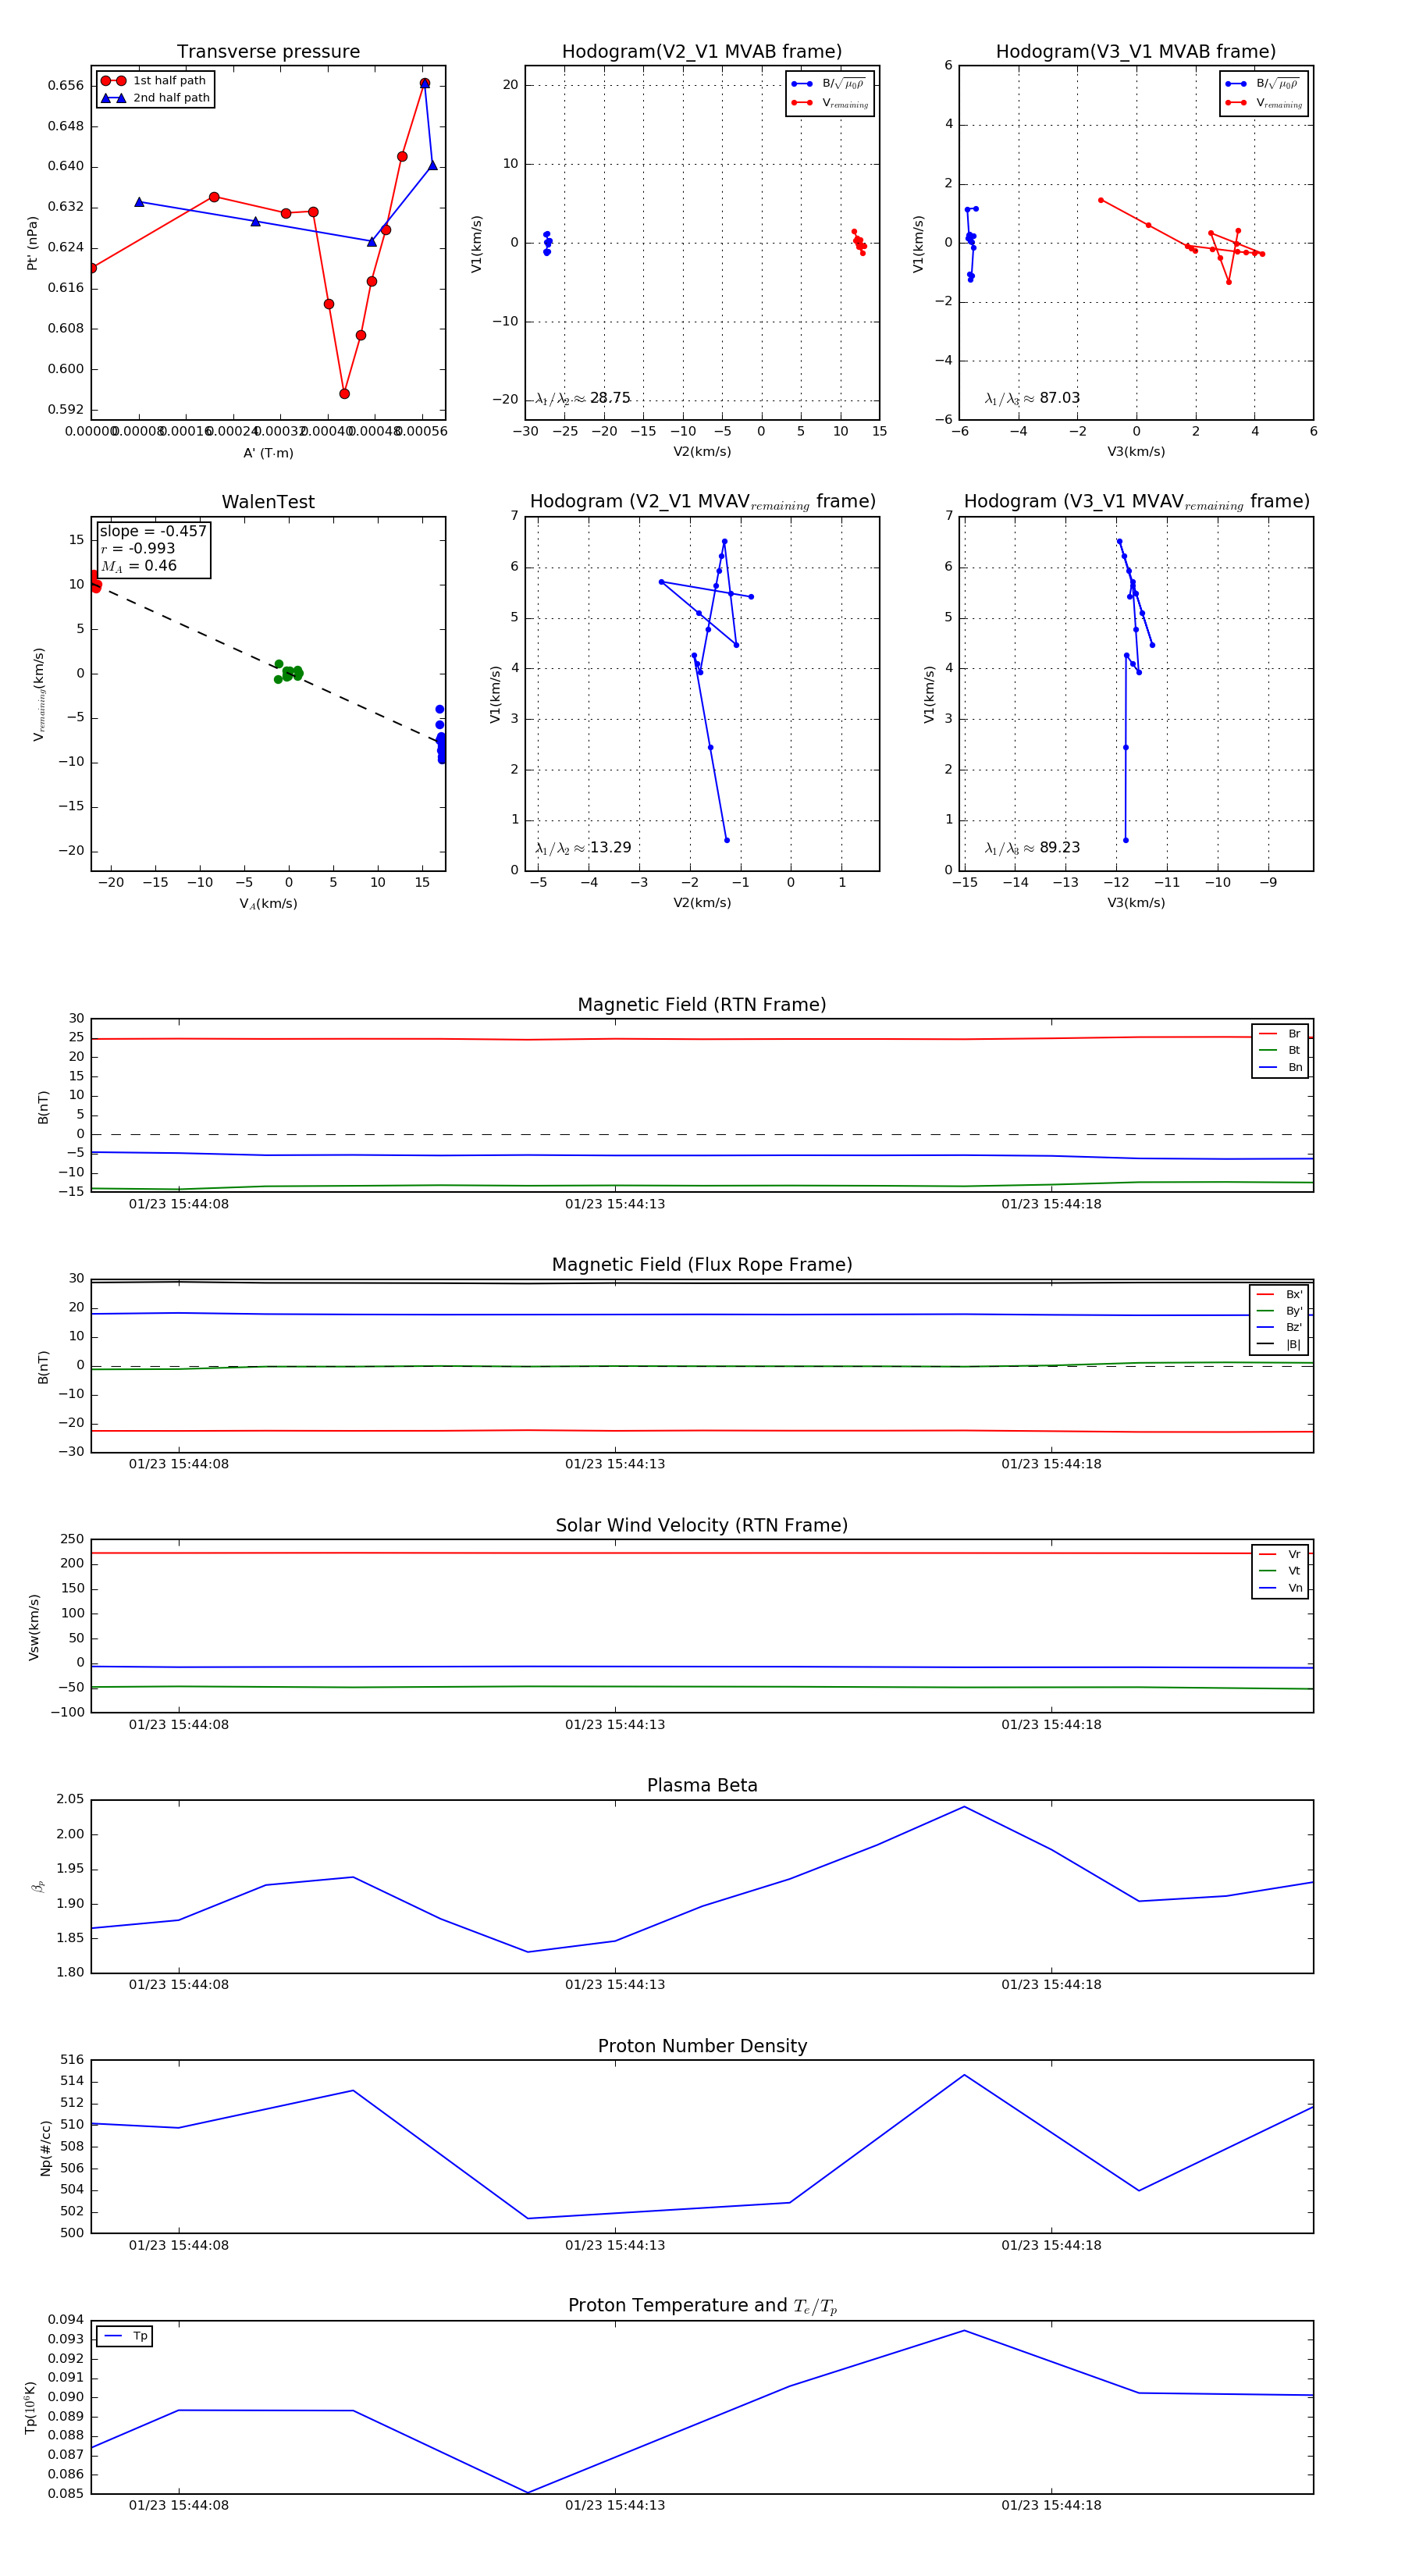Click the 'Magnetic Field (Flux Rope Frame)' title

(702, 1265)
